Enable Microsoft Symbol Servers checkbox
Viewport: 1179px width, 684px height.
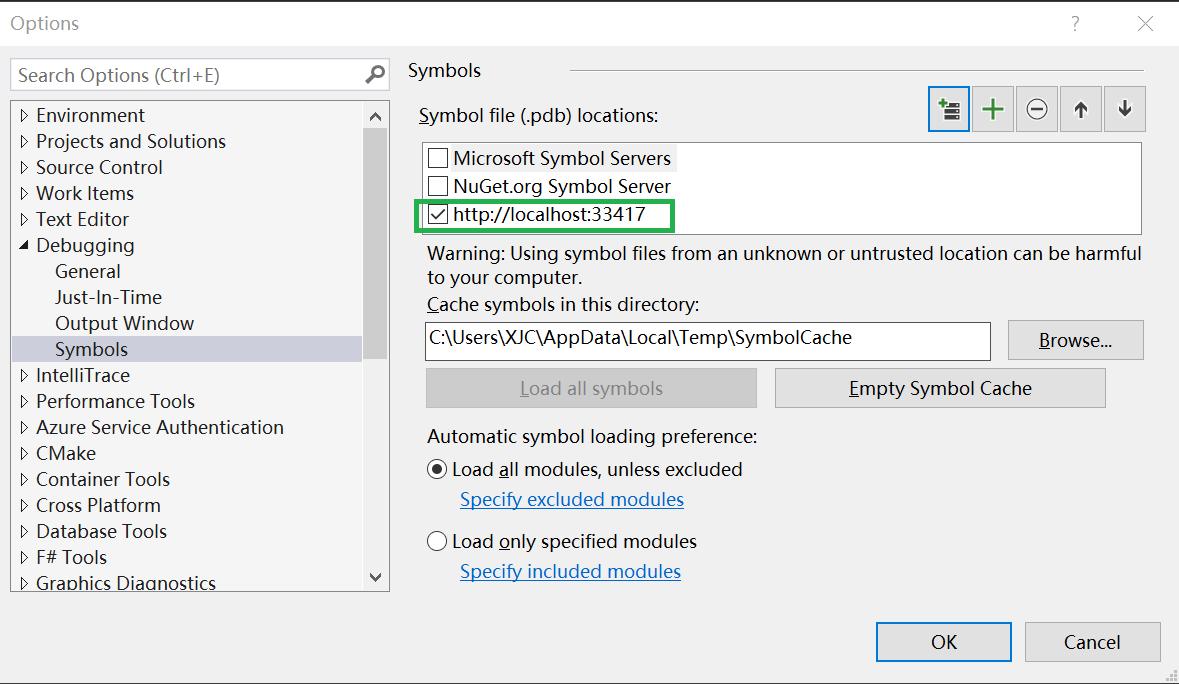tap(438, 158)
